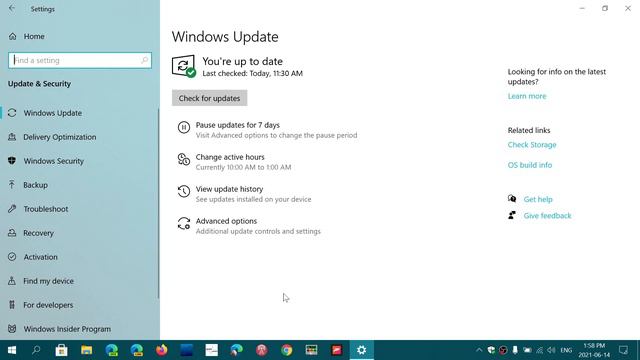Image resolution: width=640 pixels, height=360 pixels.
Task: Click the 'Related links' label
Action: pyautogui.click(x=529, y=130)
